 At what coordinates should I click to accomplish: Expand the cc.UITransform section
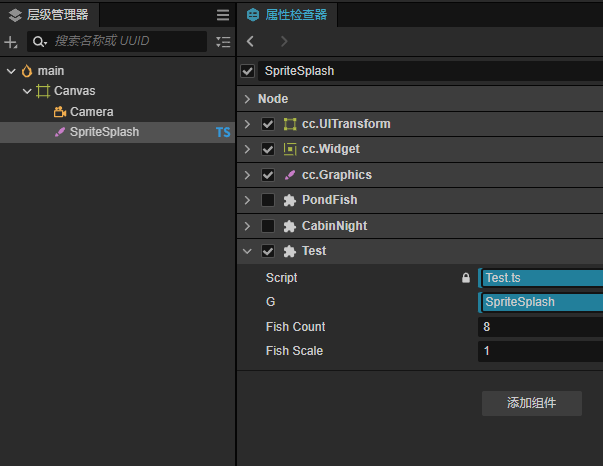[247, 124]
